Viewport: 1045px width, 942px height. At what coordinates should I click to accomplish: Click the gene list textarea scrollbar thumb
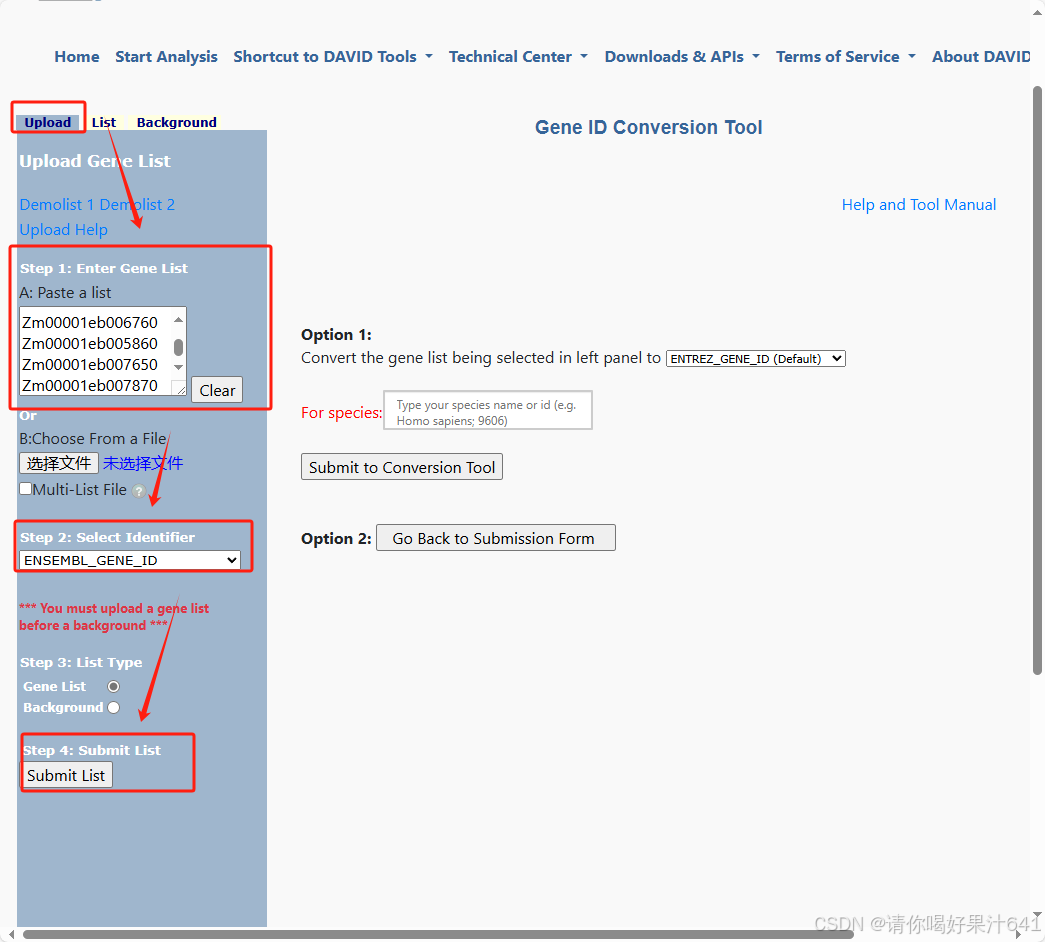(179, 347)
